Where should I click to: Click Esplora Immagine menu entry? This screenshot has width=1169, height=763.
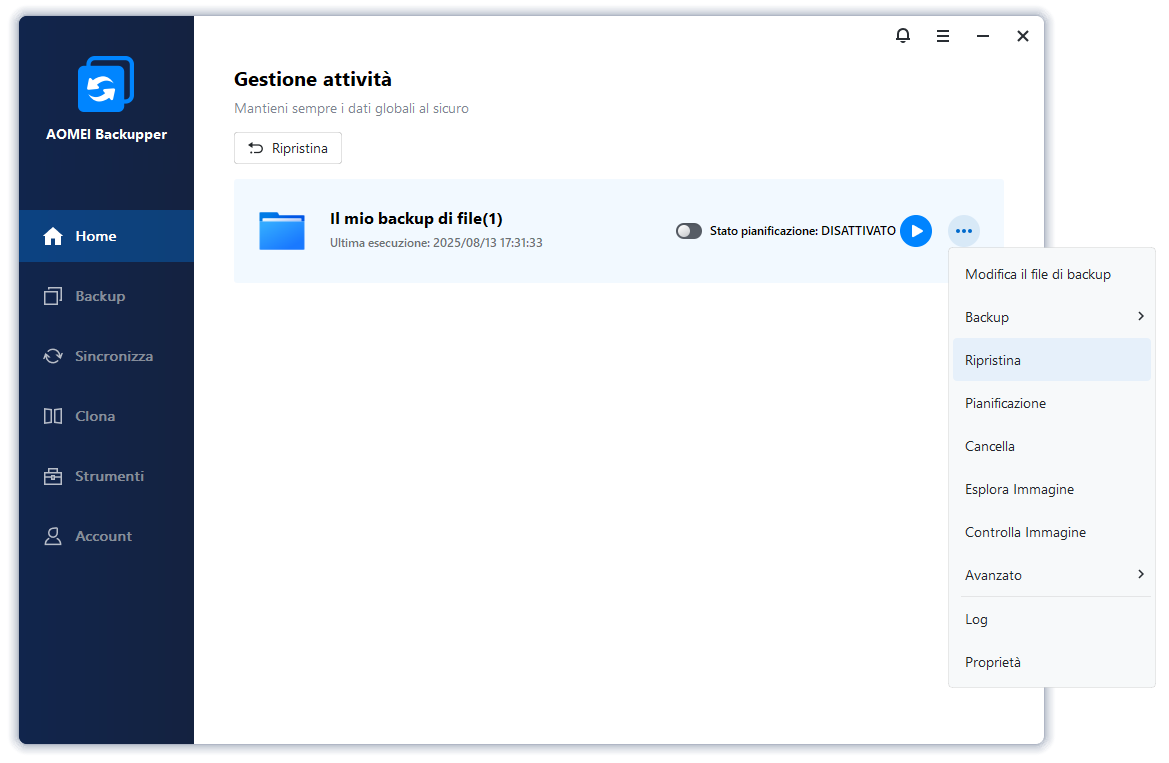click(x=1019, y=489)
